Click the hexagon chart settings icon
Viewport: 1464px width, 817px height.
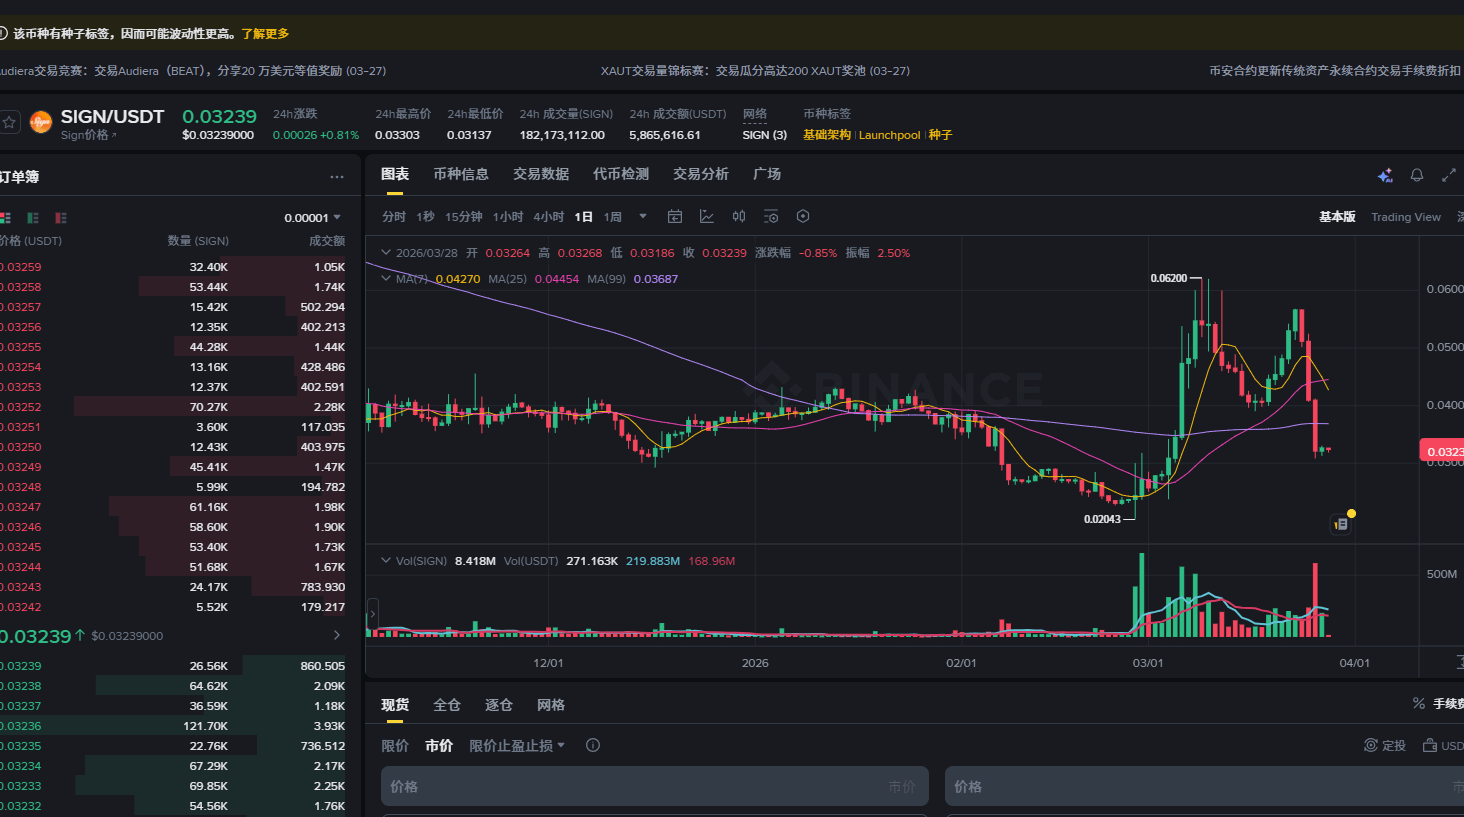click(x=803, y=216)
